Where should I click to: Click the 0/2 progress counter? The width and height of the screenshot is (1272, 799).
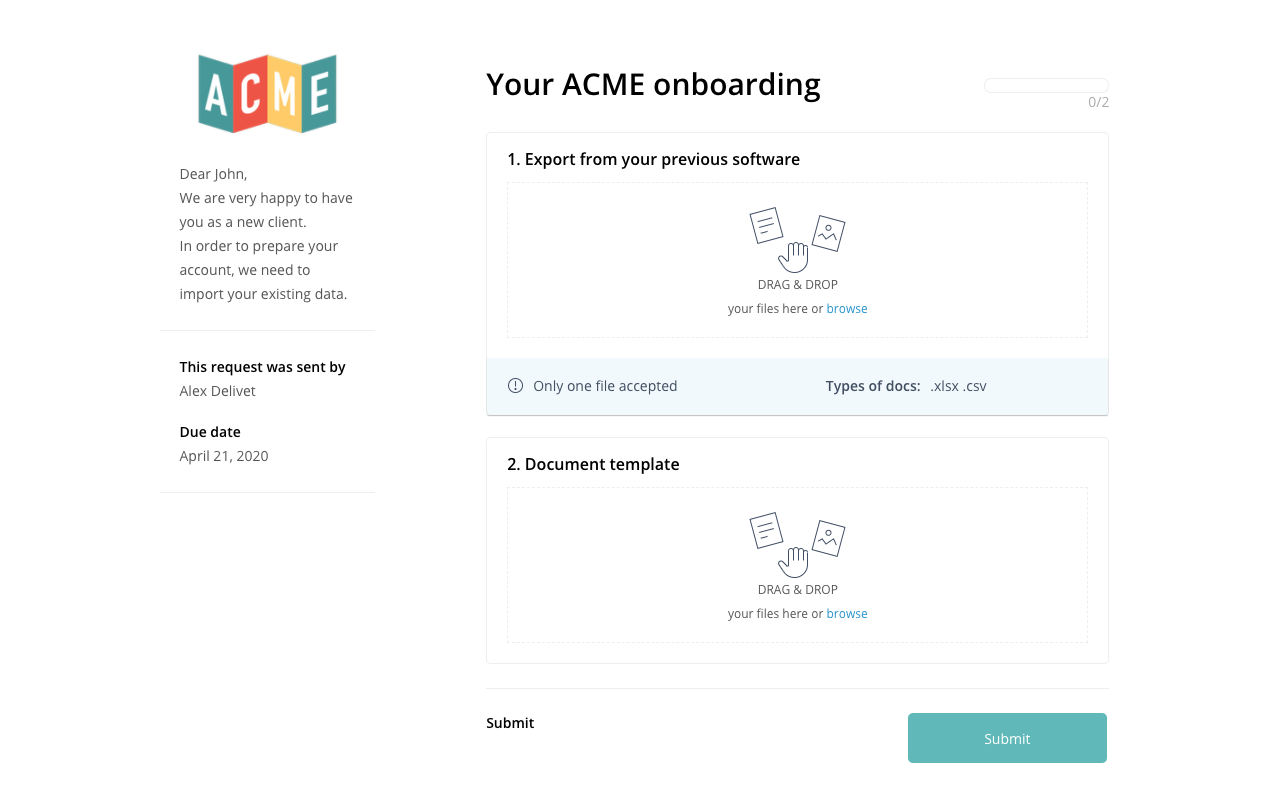pyautogui.click(x=1098, y=102)
